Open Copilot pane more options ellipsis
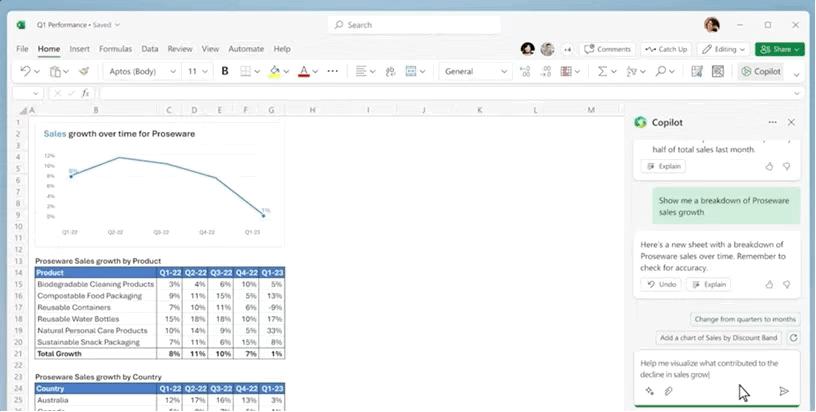The width and height of the screenshot is (816, 412). coord(772,122)
